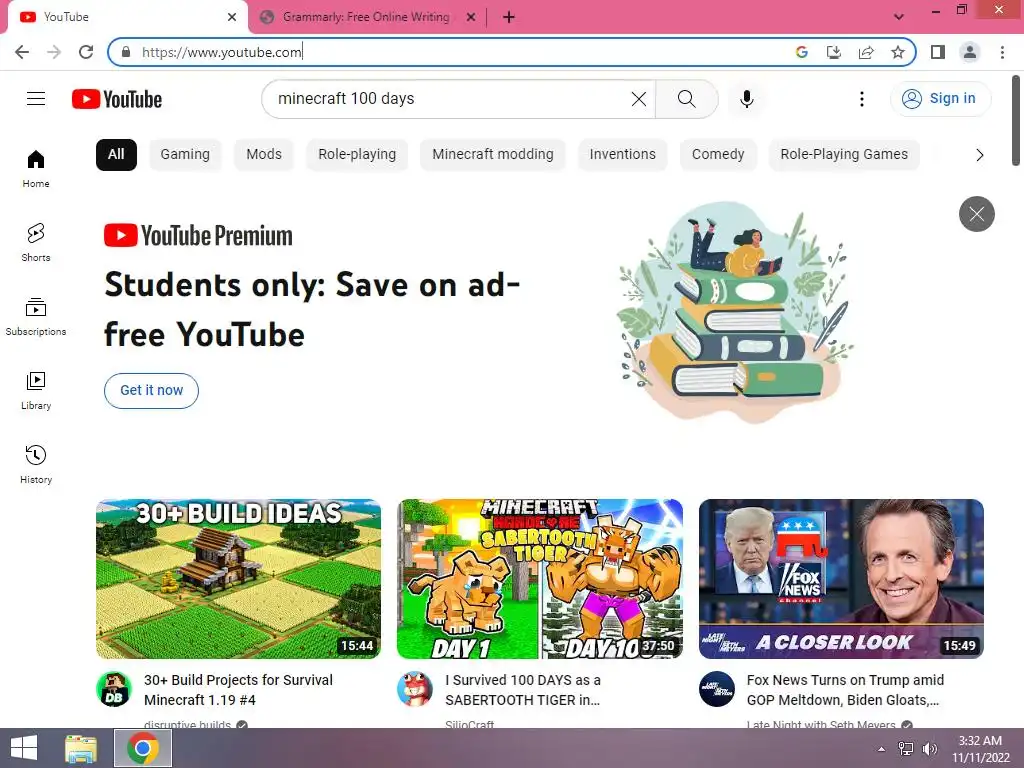Open Library in the sidebar
The width and height of the screenshot is (1024, 768).
36,391
